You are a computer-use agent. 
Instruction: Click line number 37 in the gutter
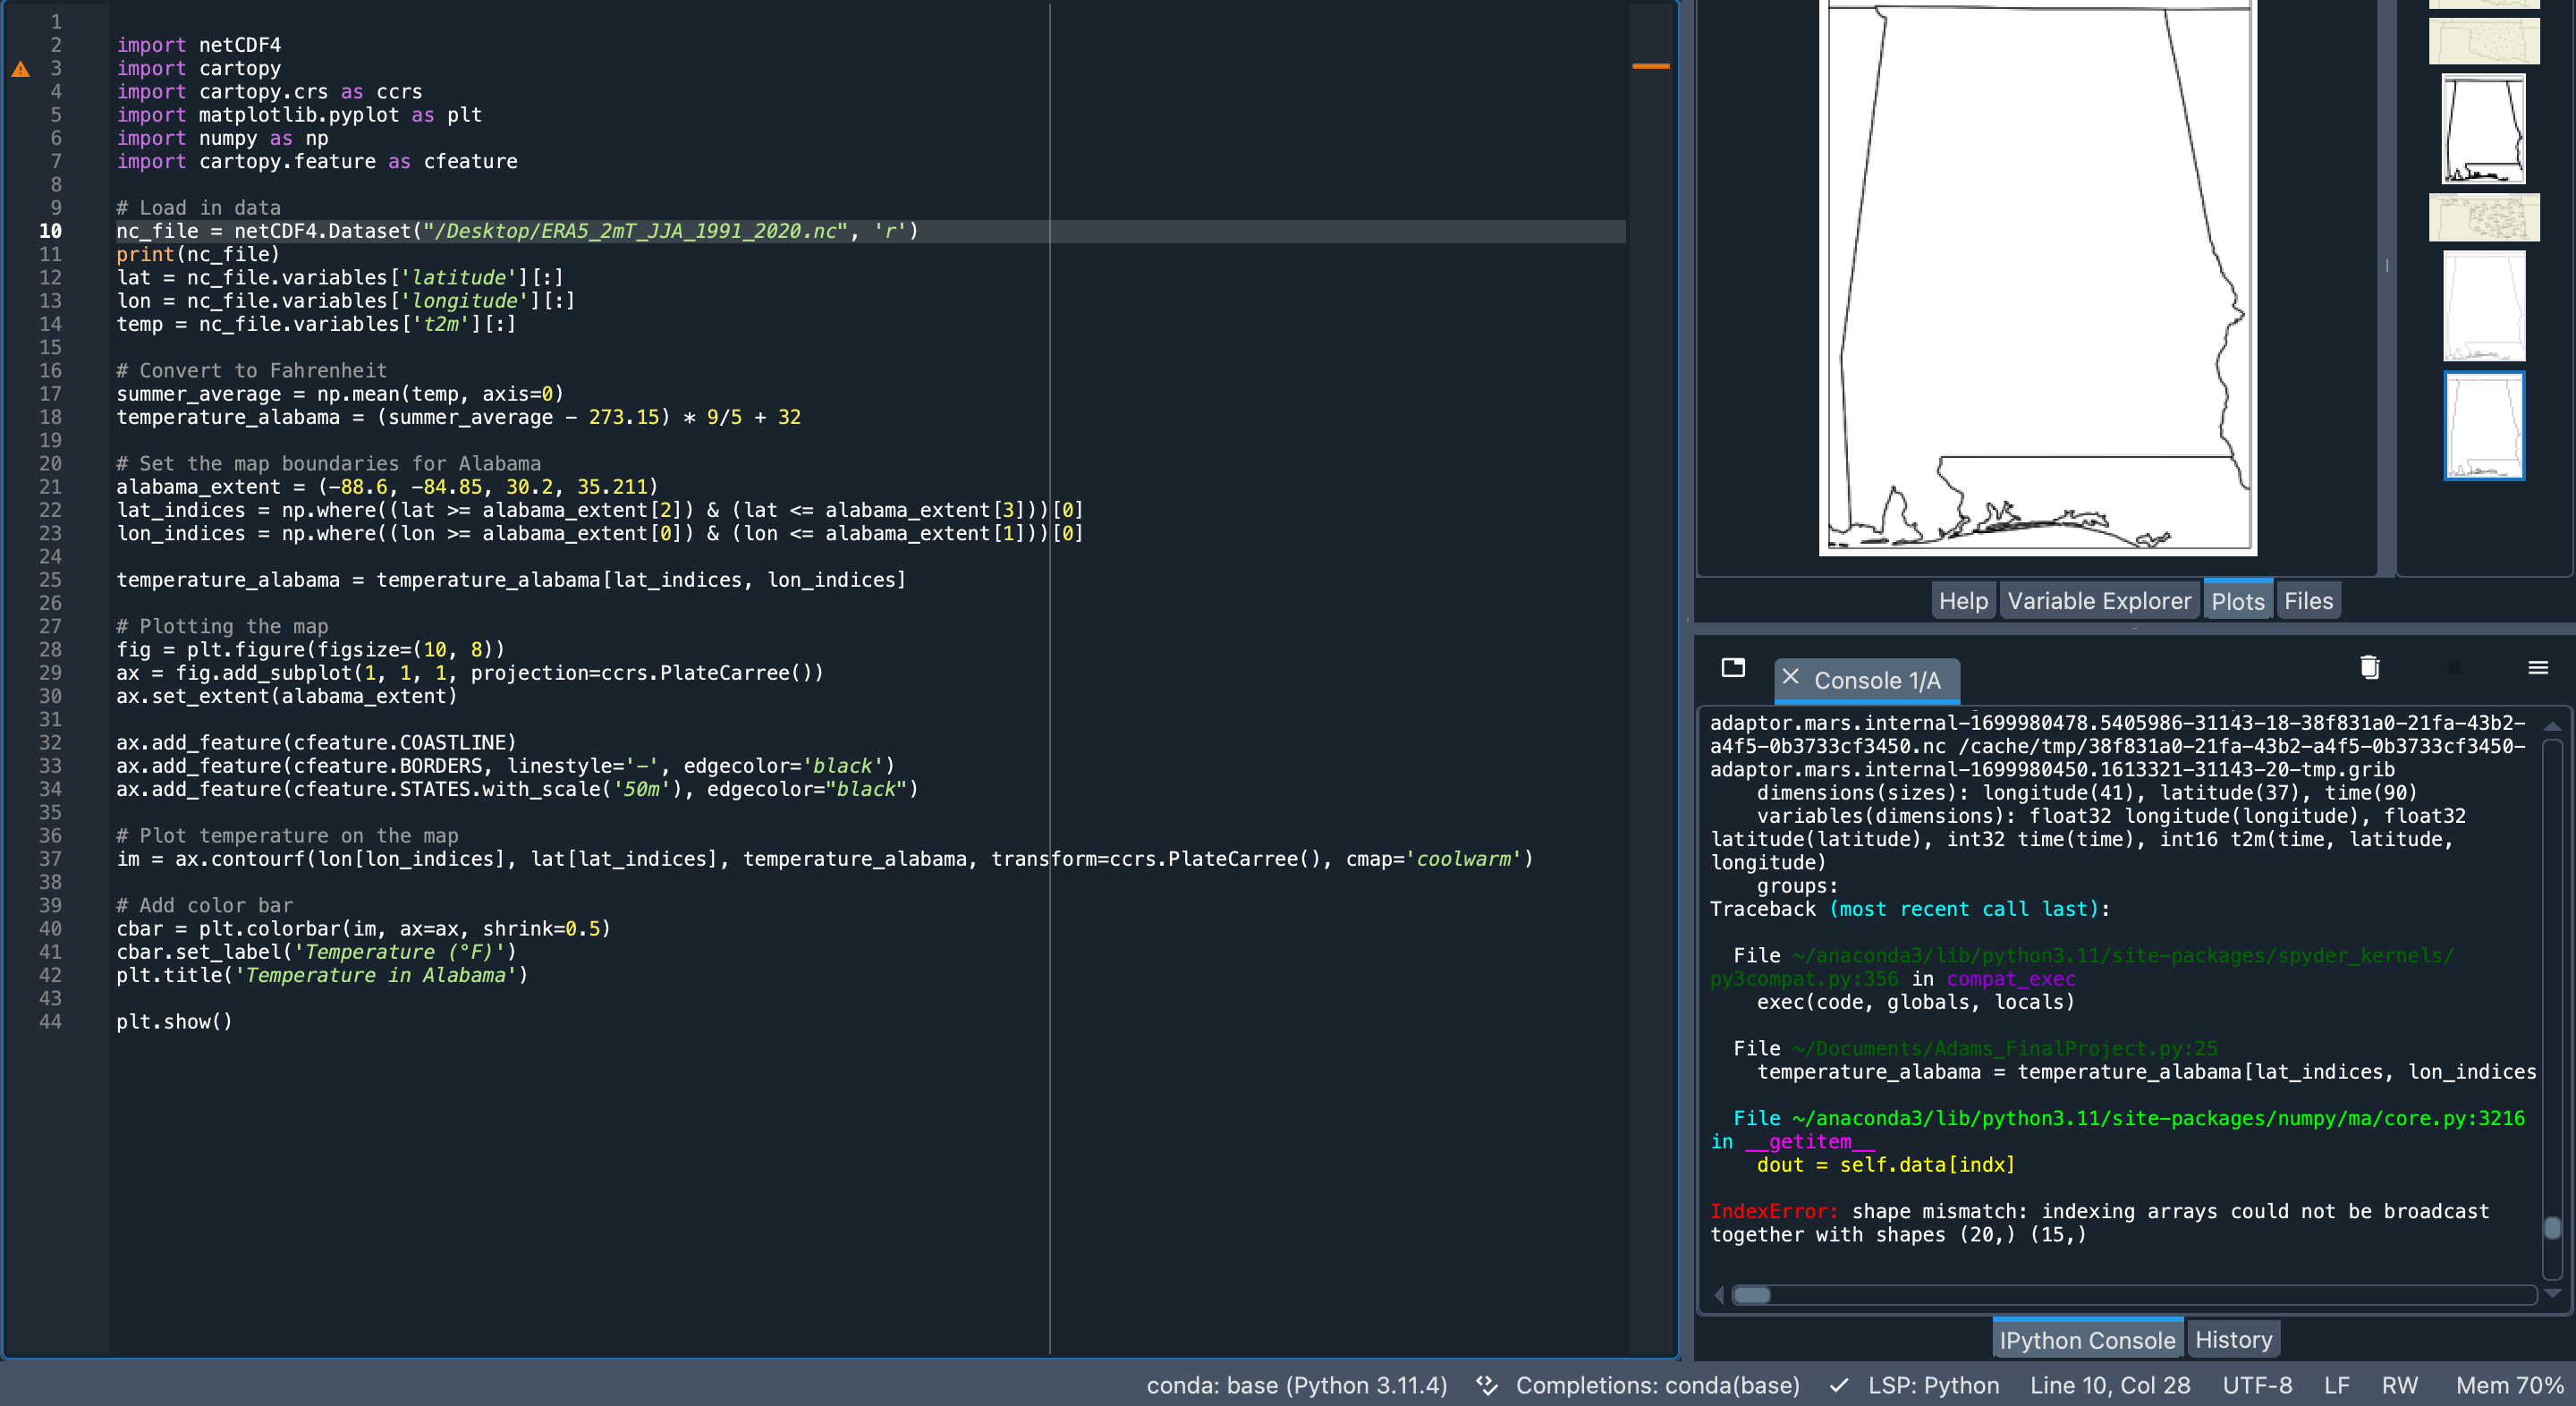click(50, 859)
